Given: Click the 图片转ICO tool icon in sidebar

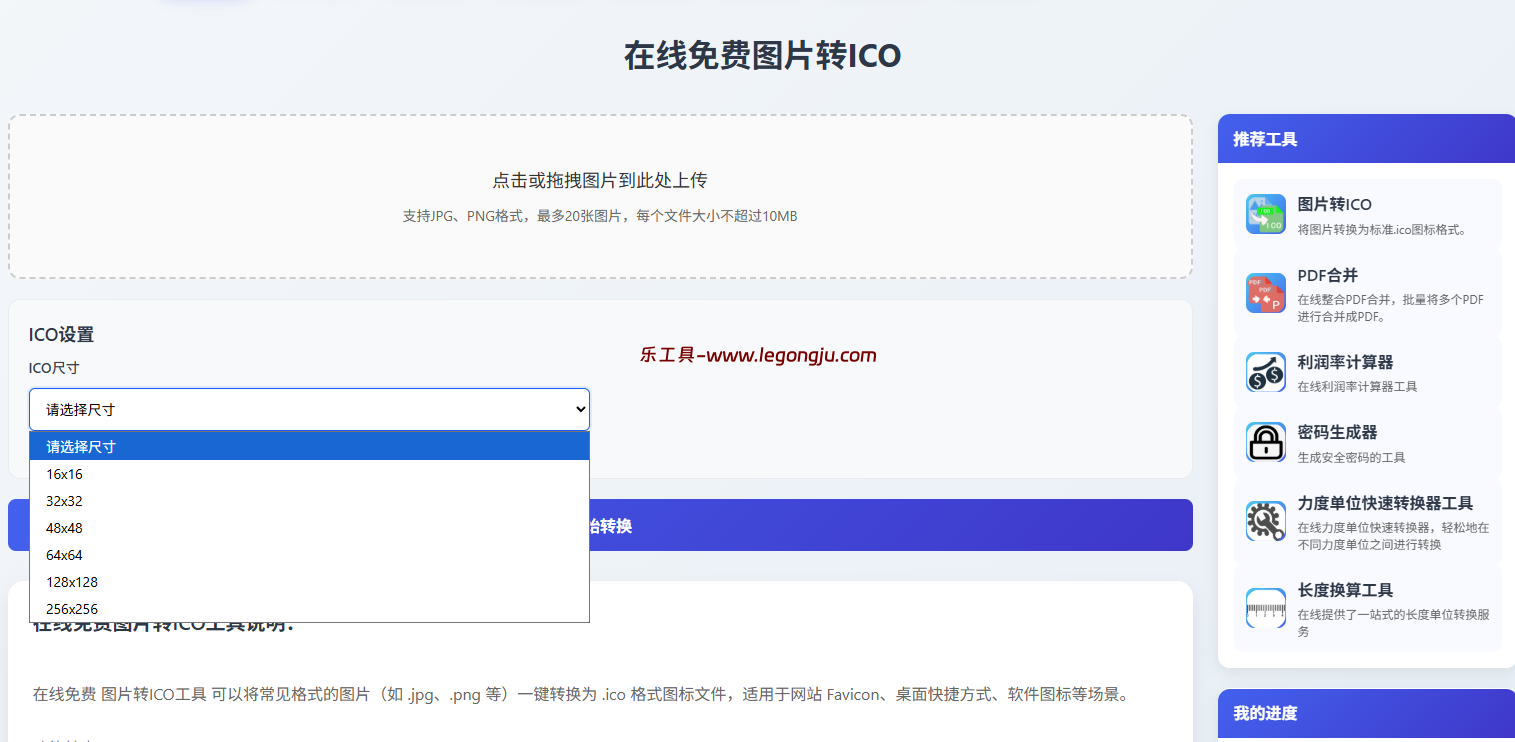Looking at the screenshot, I should [x=1265, y=213].
